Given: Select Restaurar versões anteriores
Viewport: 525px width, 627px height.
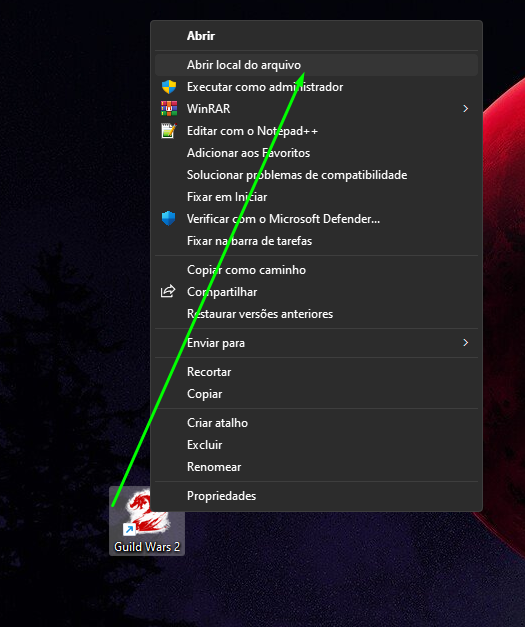Looking at the screenshot, I should click(x=316, y=314).
